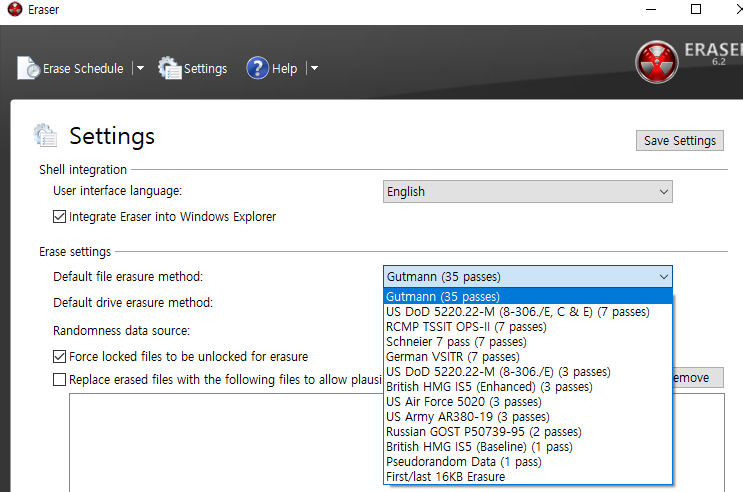The image size is (743, 492).
Task: Open the Settings toolbar item
Action: pyautogui.click(x=192, y=68)
